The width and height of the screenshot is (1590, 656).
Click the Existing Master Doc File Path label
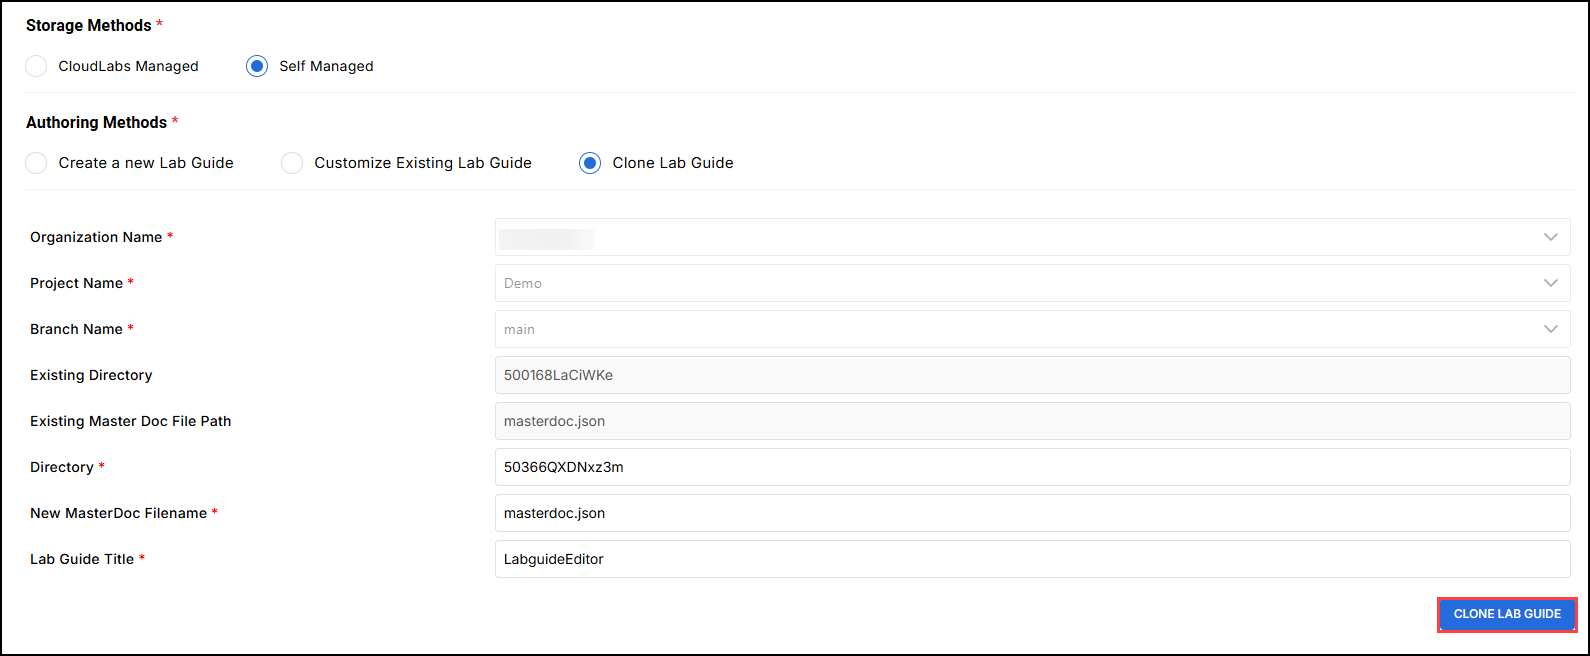point(130,421)
